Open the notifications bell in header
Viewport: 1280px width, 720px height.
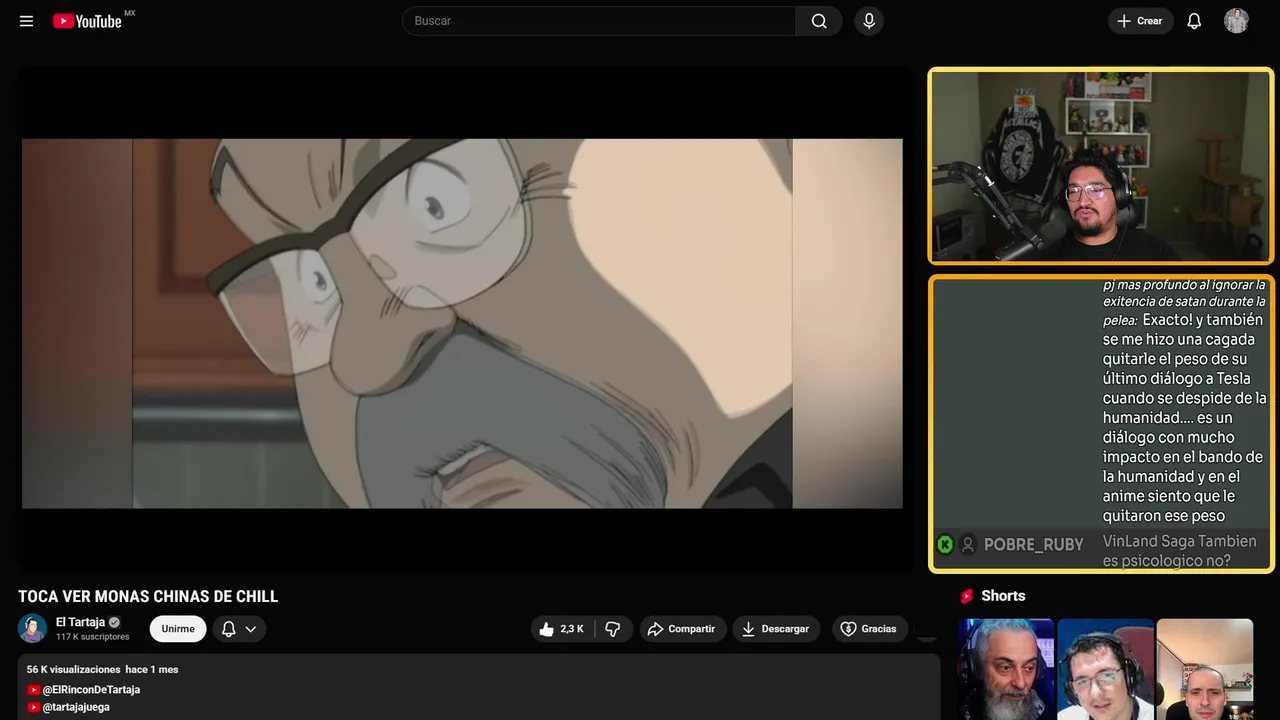tap(1194, 21)
